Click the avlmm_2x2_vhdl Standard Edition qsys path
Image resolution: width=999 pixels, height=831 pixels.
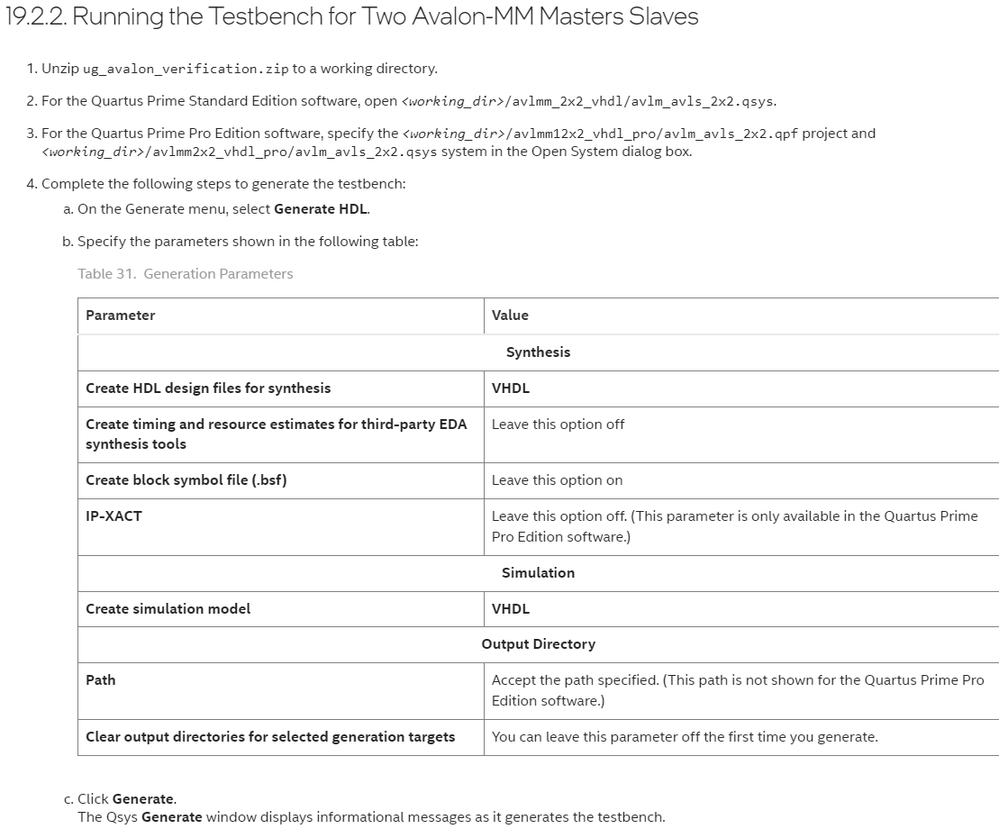click(x=589, y=101)
